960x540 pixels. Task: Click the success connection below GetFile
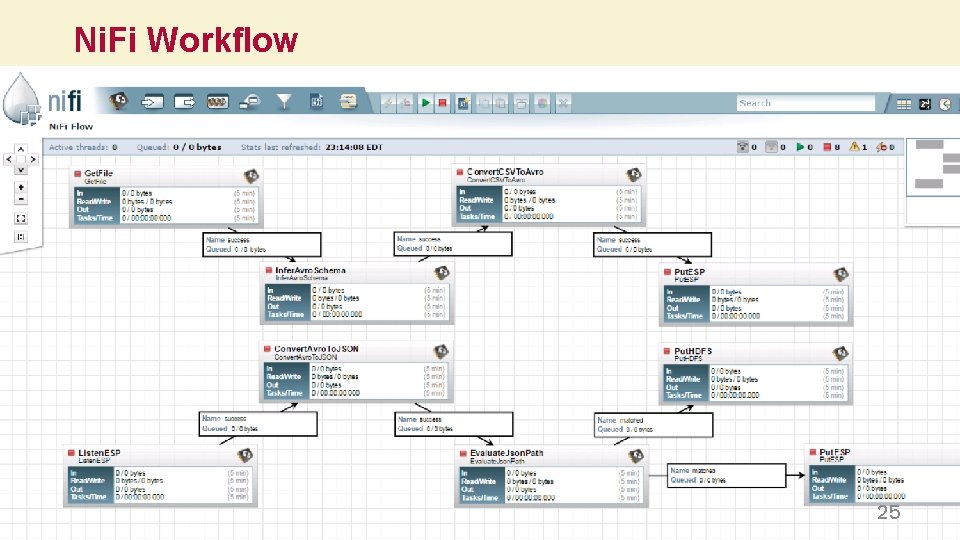point(262,244)
